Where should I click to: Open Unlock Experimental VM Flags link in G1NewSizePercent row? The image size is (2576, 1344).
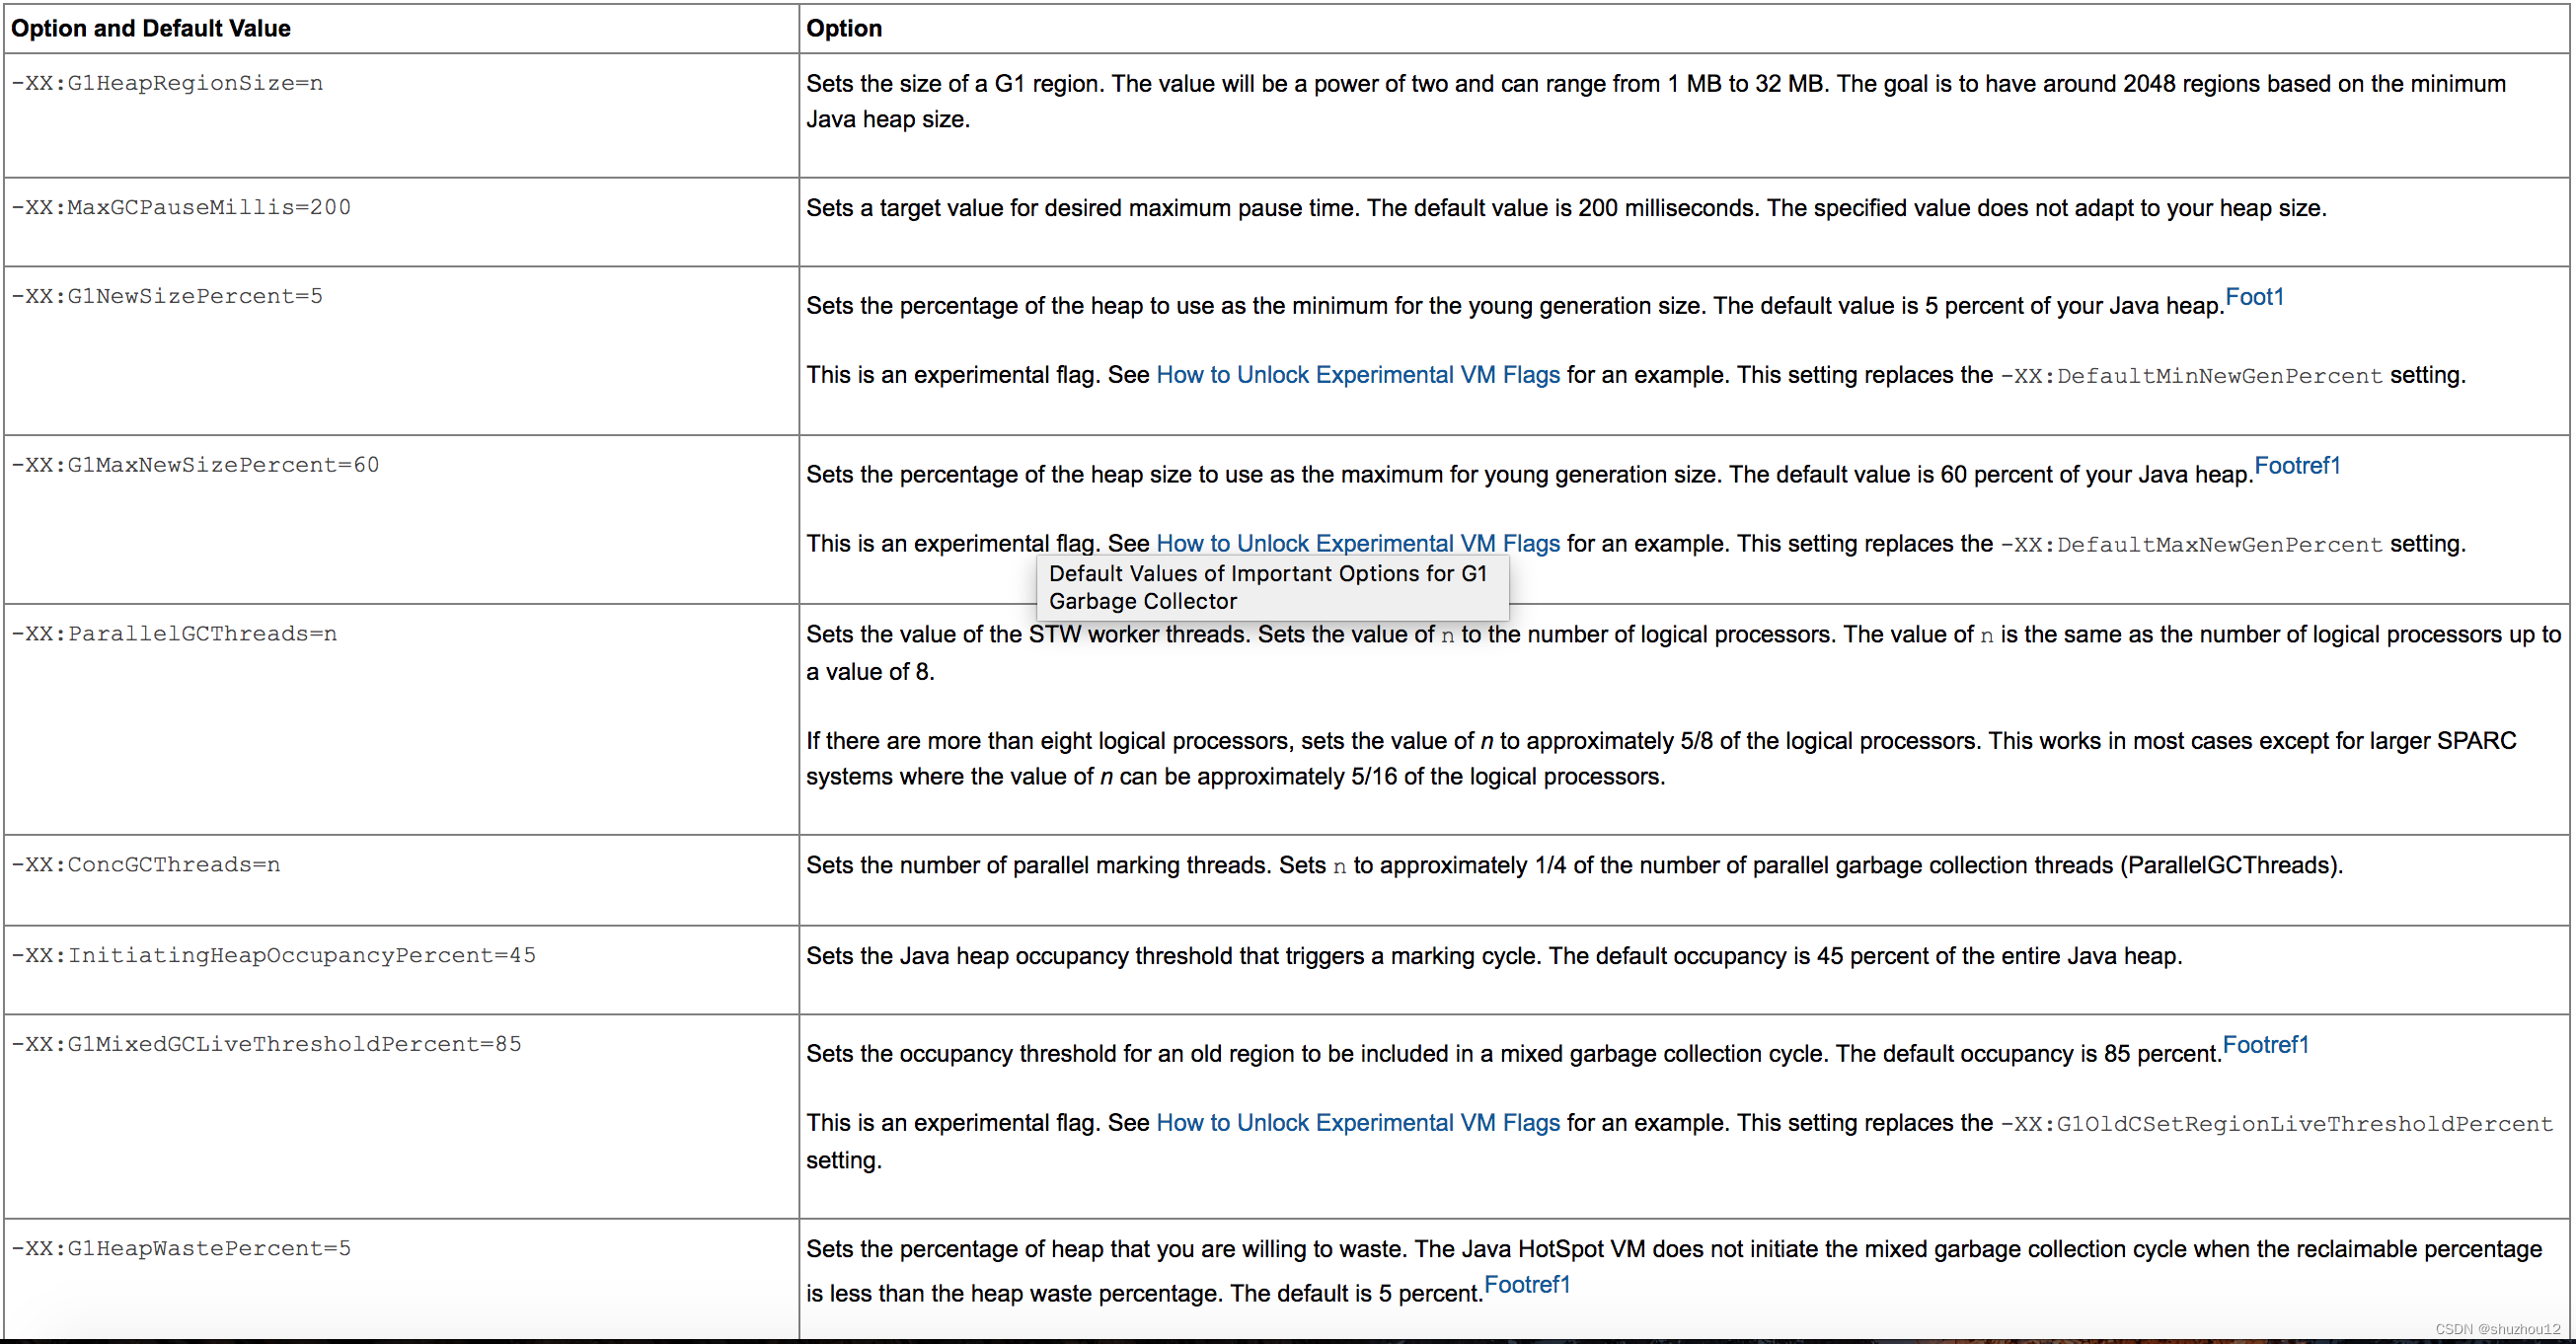[x=1357, y=375]
